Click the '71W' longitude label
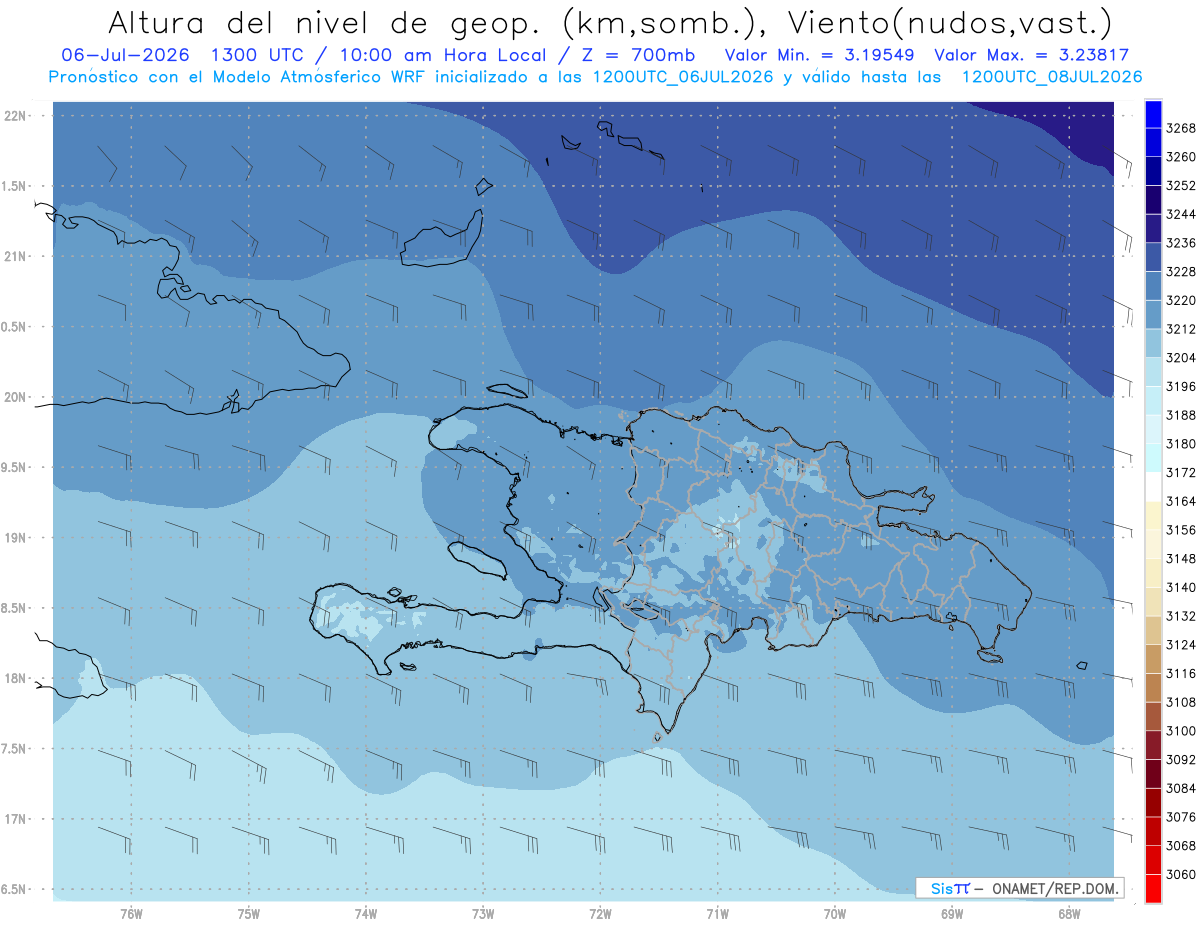 [717, 914]
